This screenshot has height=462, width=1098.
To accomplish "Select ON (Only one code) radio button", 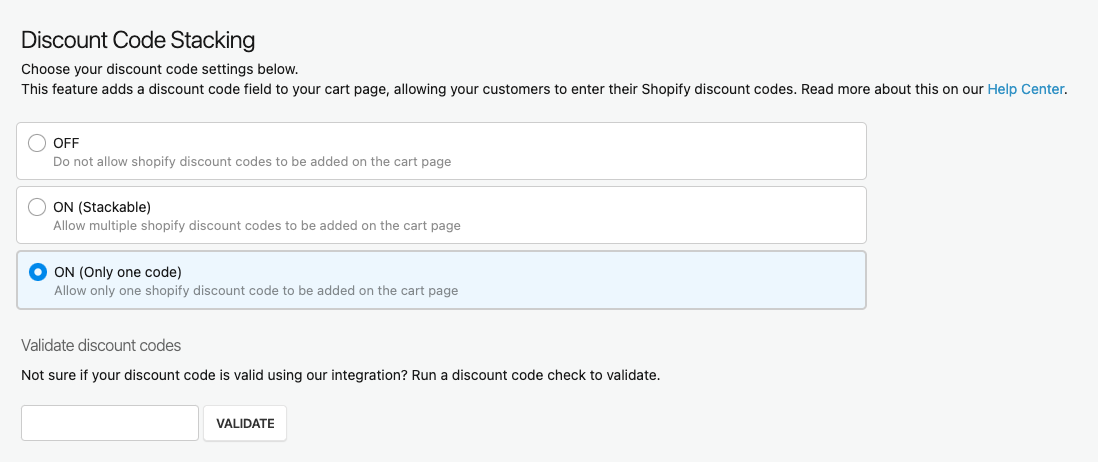I will point(37,272).
